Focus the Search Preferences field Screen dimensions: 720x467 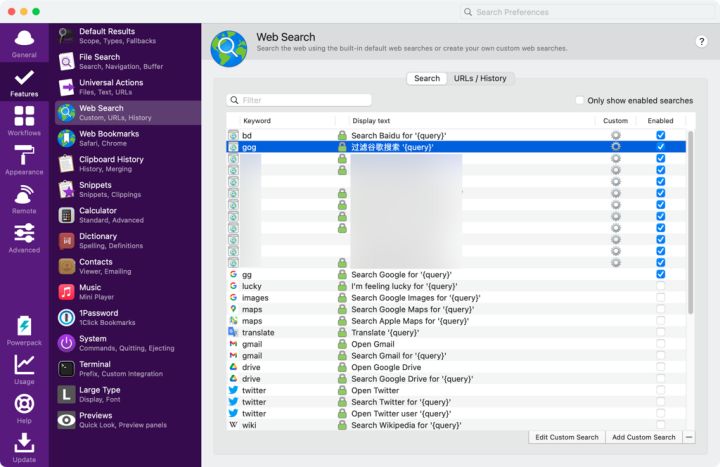coord(588,12)
